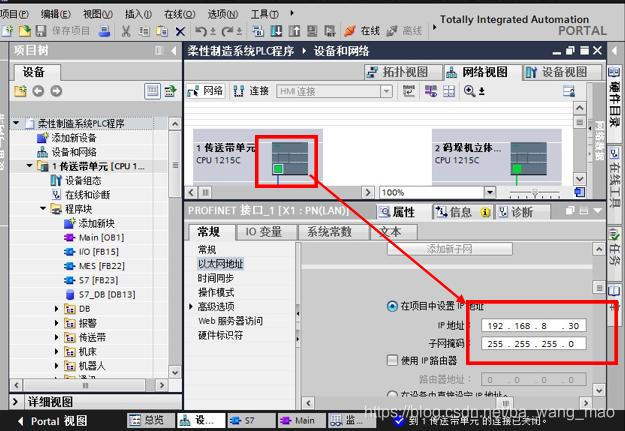Click the save project (保存项目) button
Screen dimensions: 625x431
click(63, 31)
